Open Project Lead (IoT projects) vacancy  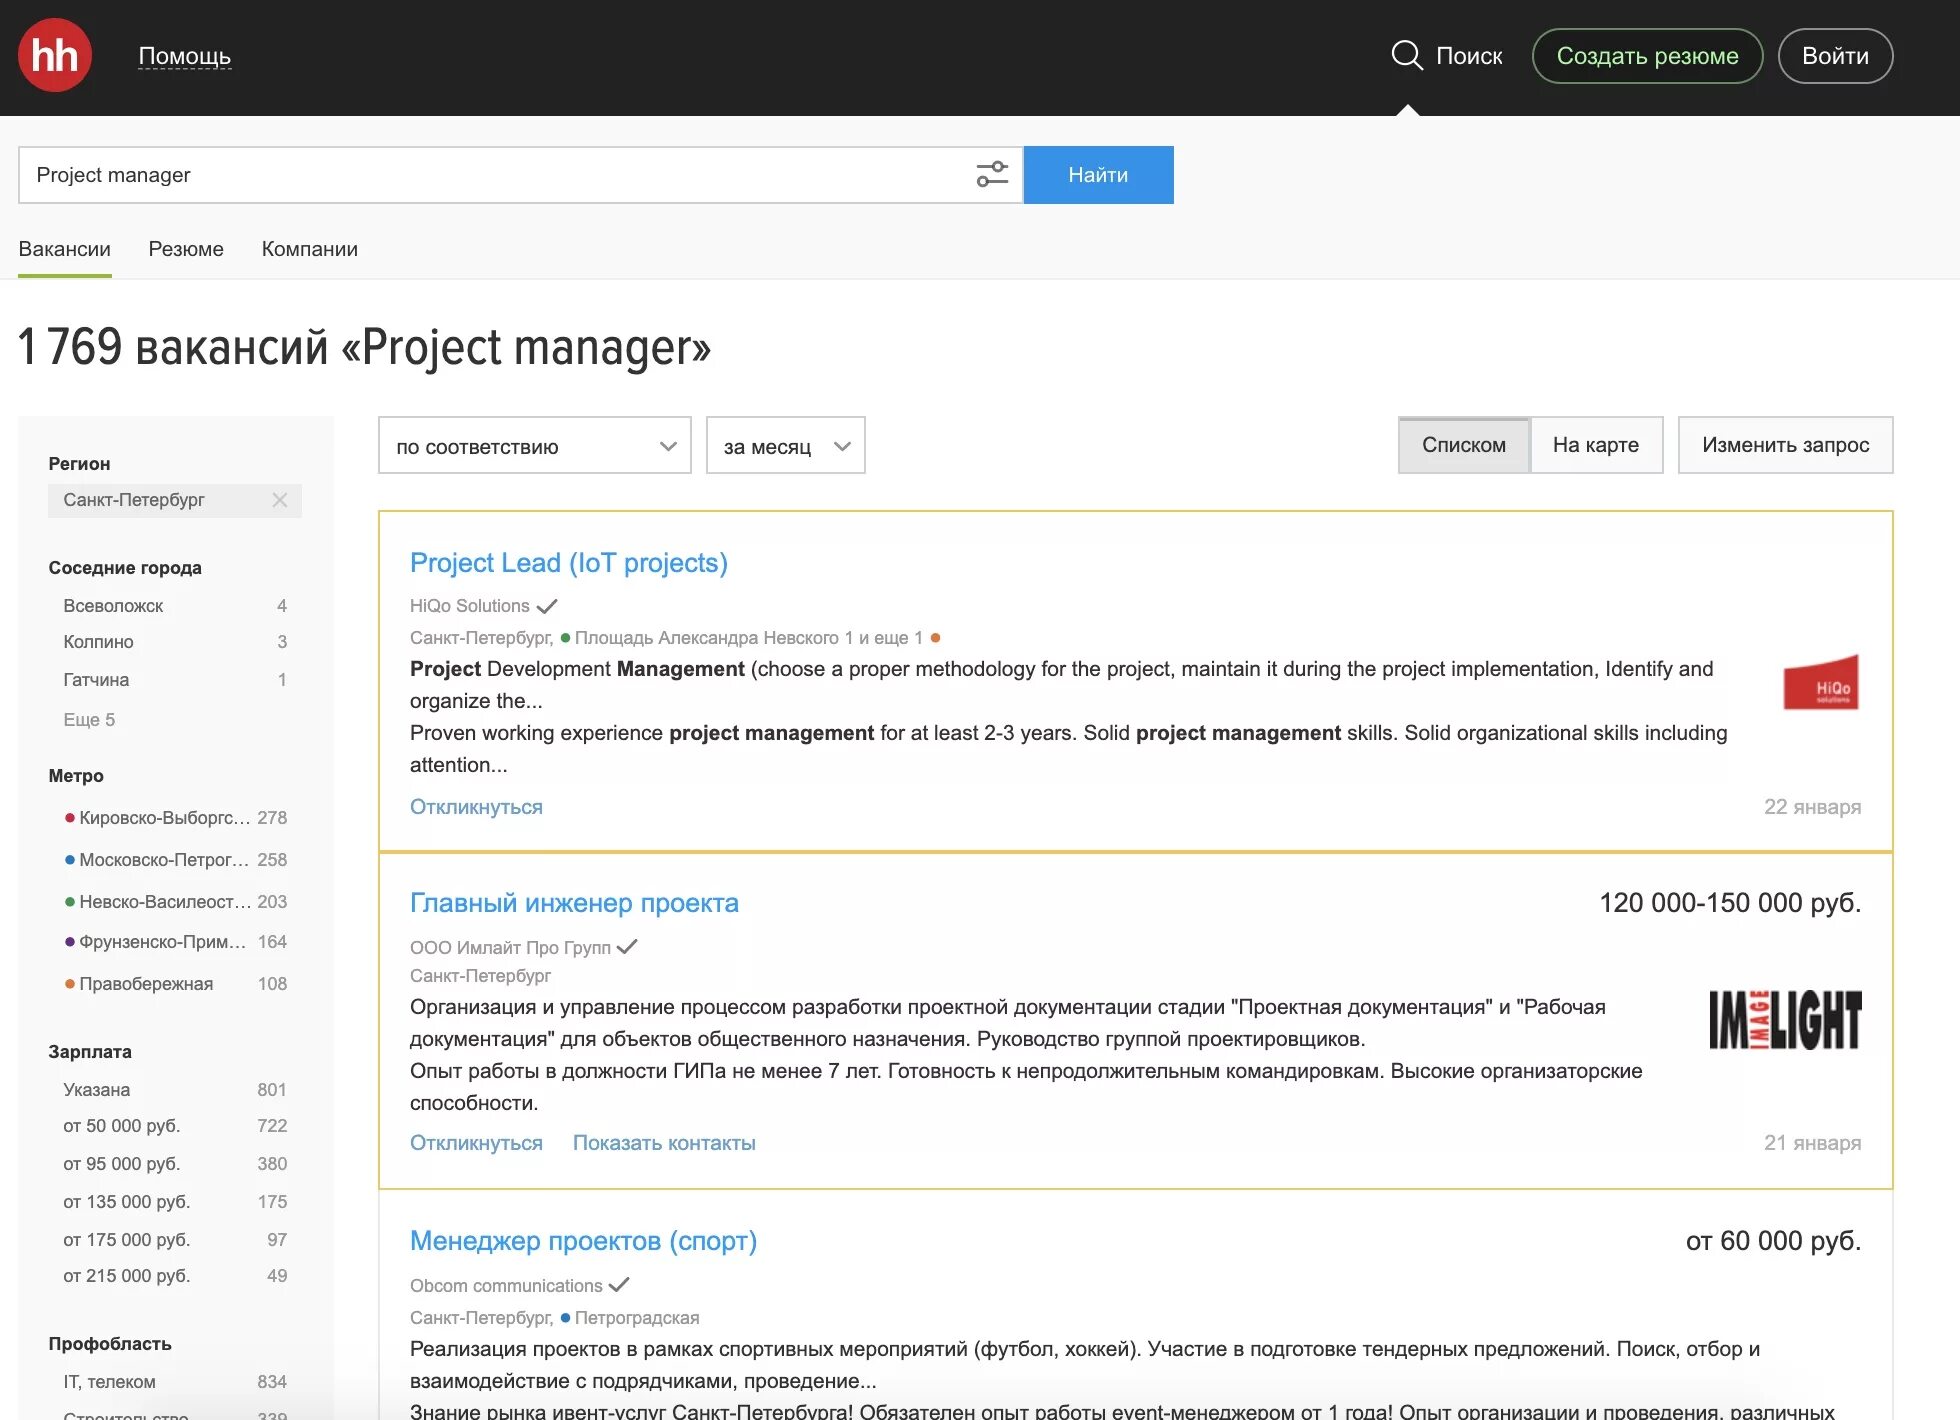pos(569,563)
